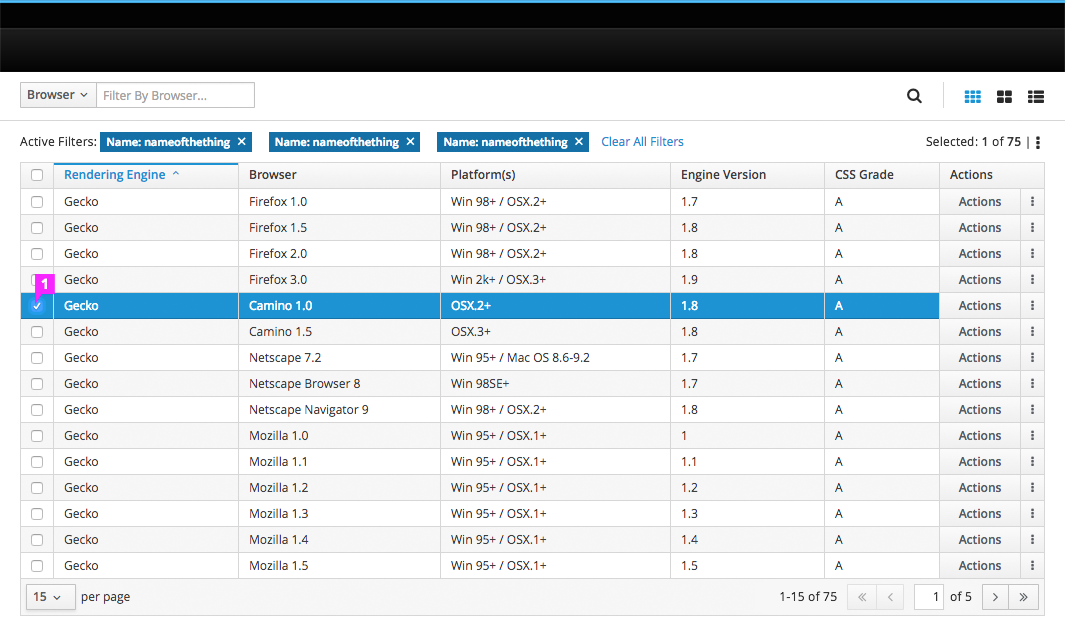This screenshot has height=634, width=1065.
Task: Click the Win 95+ / Mac OS 8.6-9.2 cell
Action: [556, 357]
